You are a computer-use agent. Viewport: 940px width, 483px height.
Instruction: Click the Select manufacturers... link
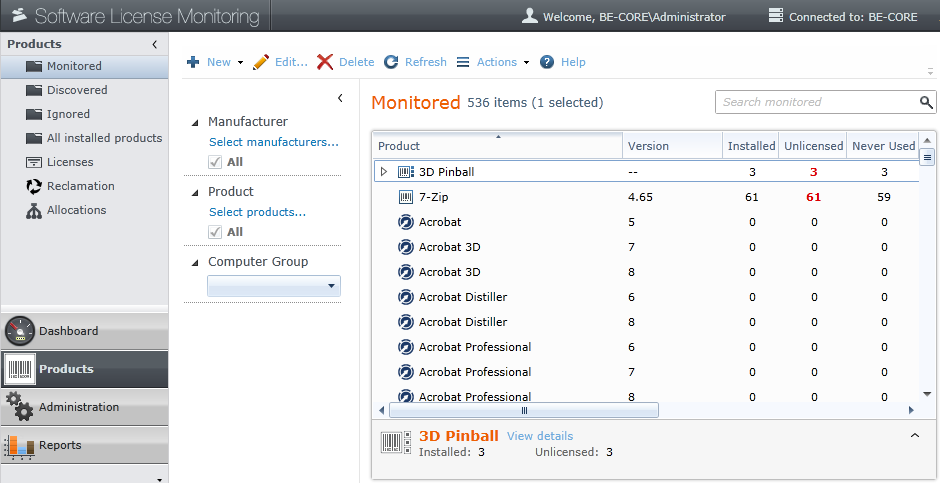274,142
